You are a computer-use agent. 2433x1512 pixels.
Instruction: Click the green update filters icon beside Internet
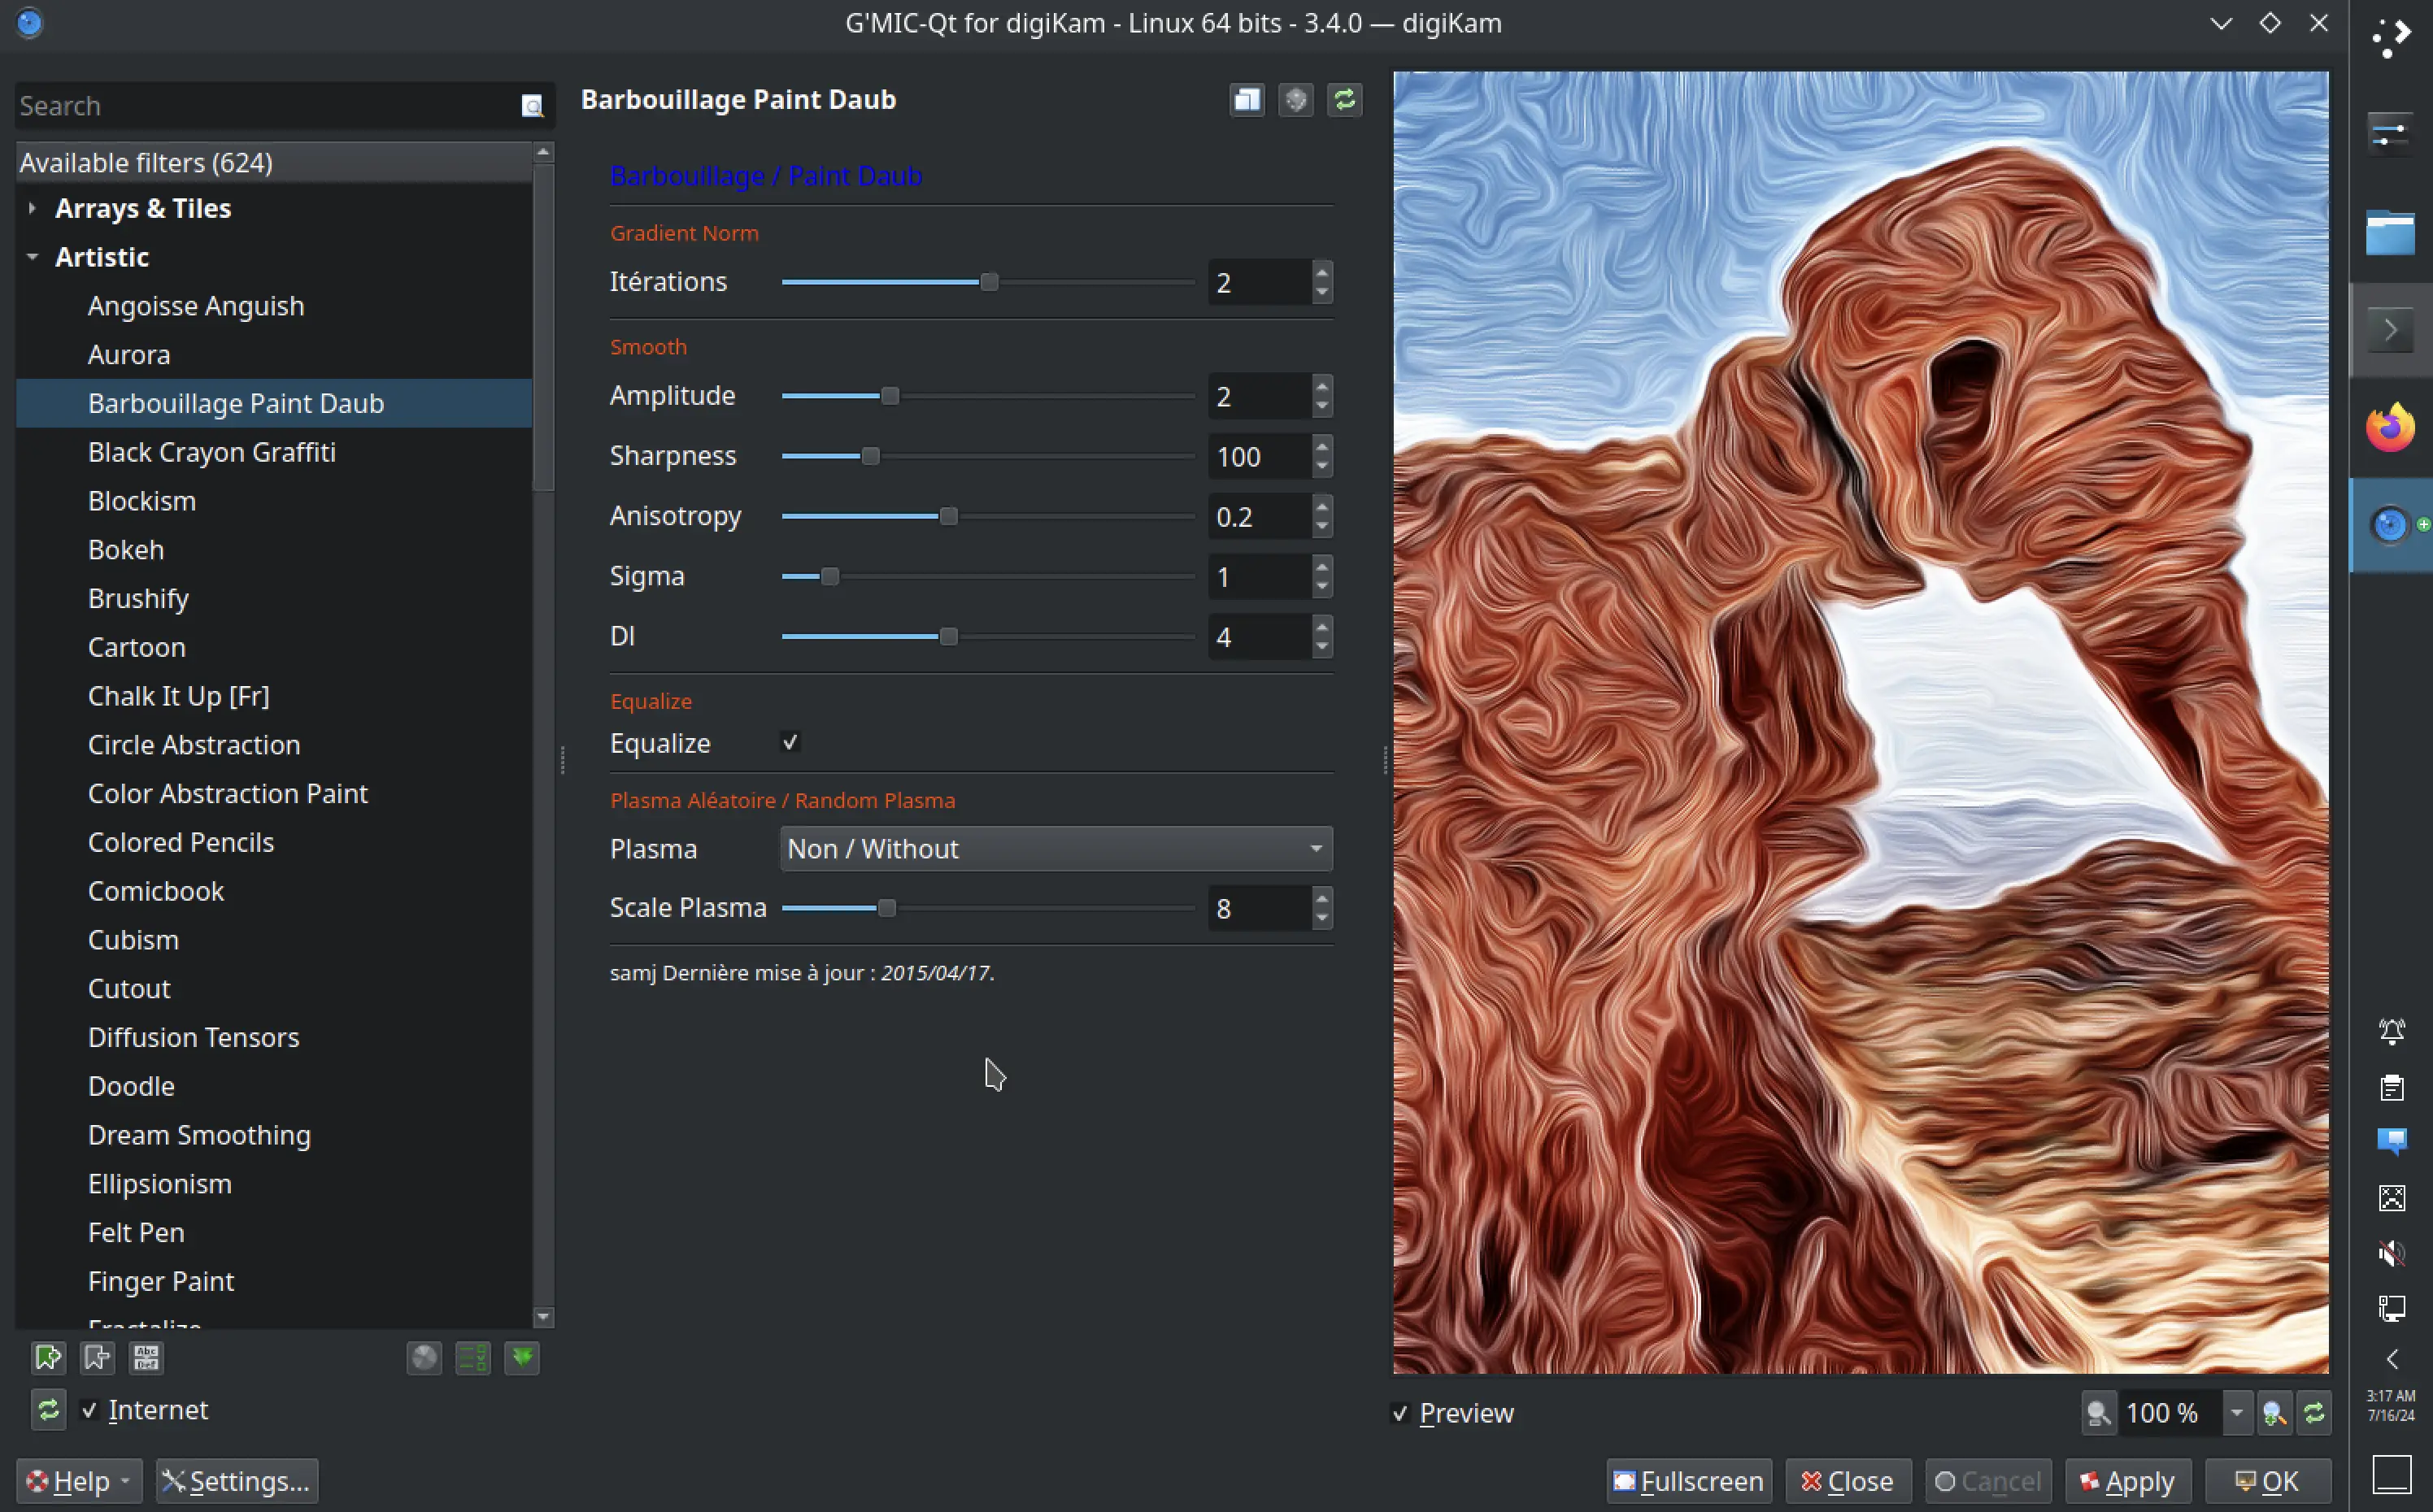[x=48, y=1410]
